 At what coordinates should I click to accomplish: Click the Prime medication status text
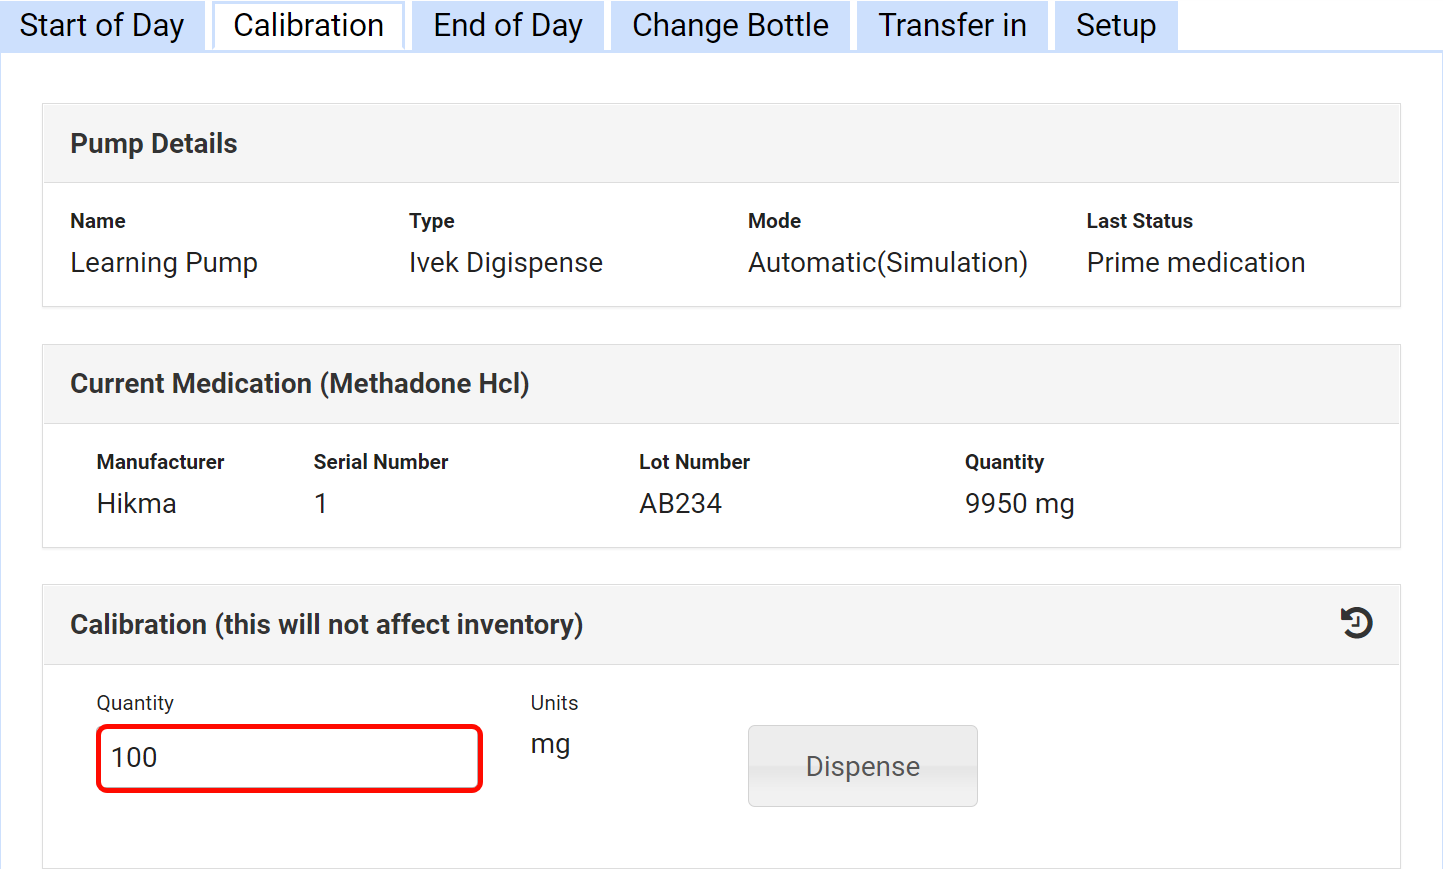pyautogui.click(x=1195, y=263)
